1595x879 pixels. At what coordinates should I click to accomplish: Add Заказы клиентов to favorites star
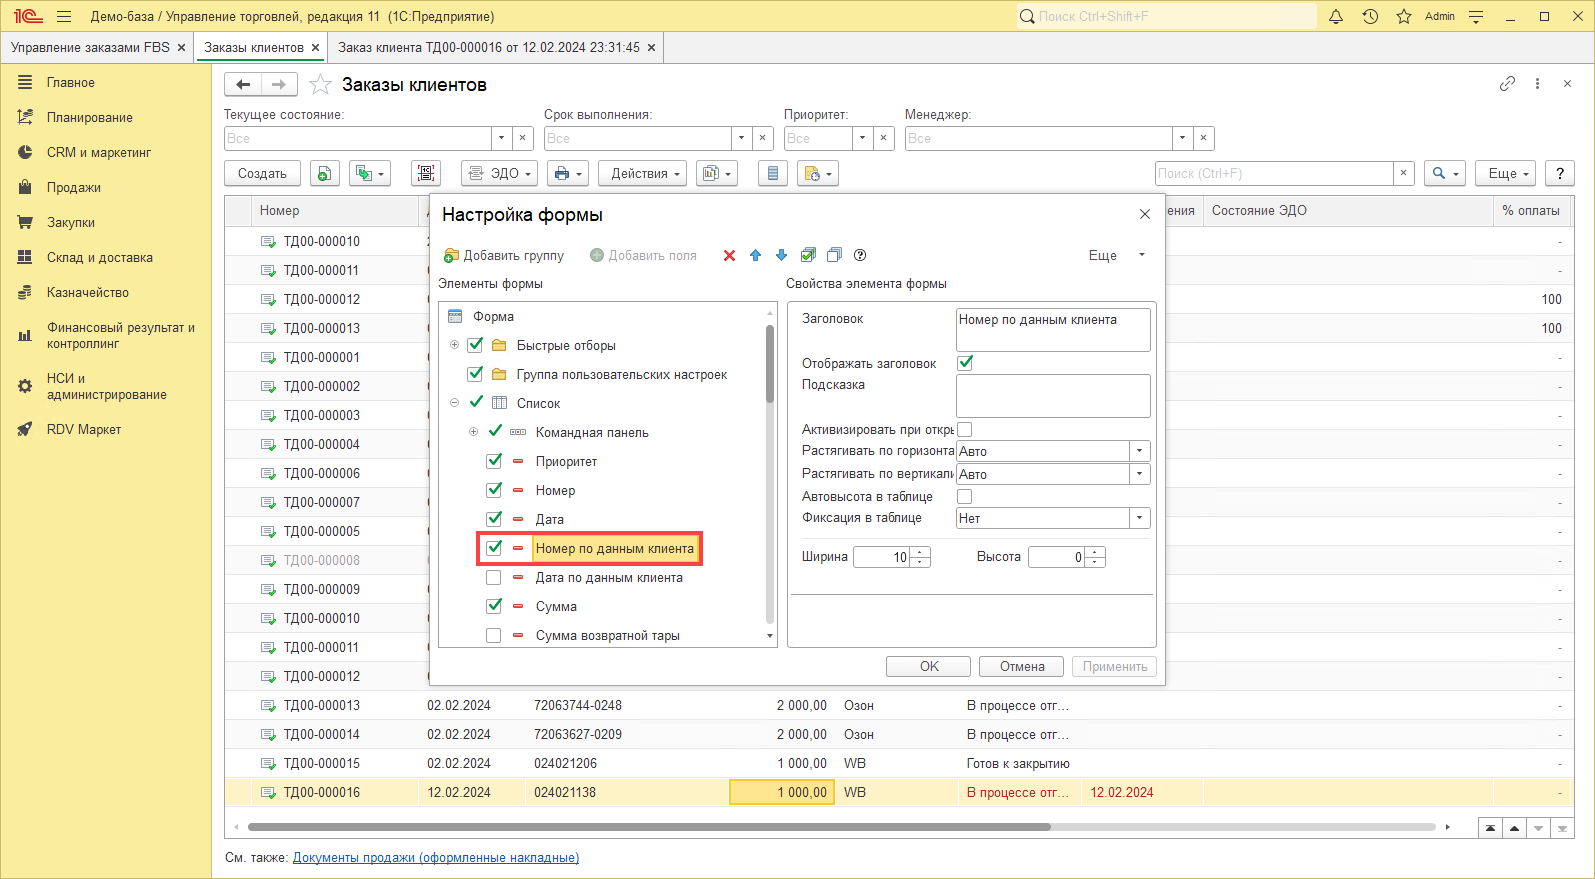(x=320, y=85)
